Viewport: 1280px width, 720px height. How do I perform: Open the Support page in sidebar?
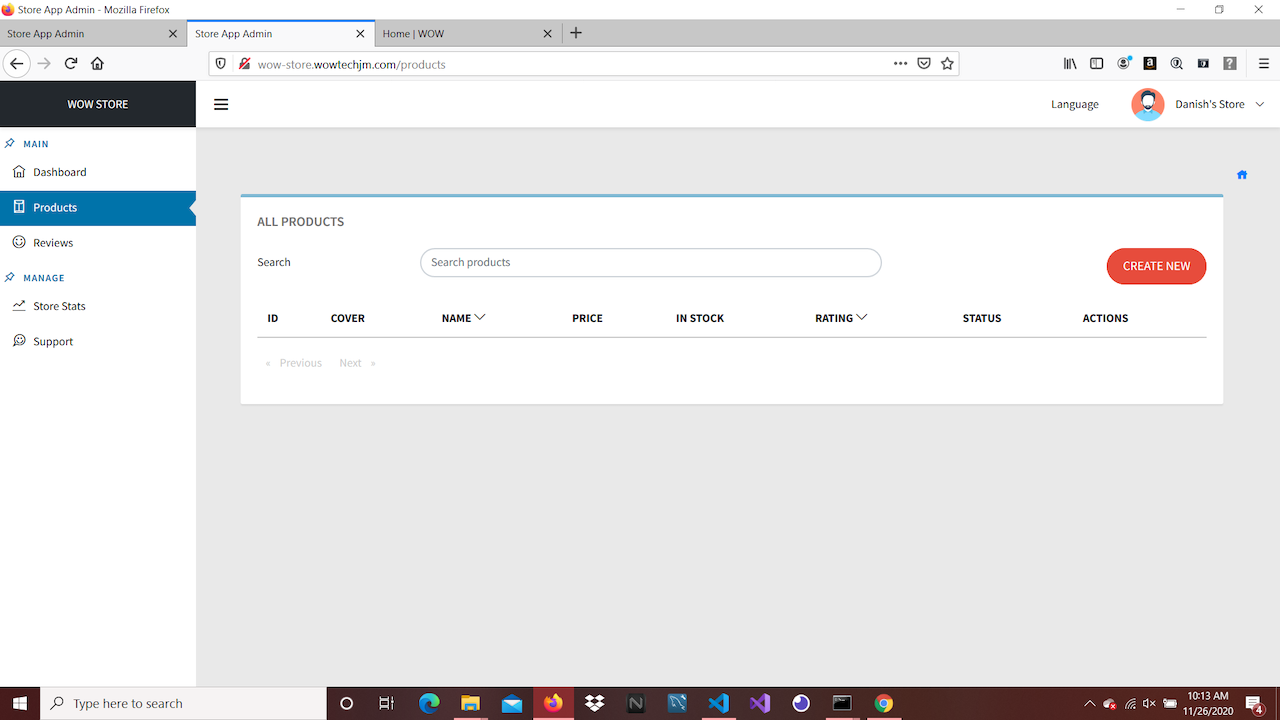click(53, 342)
